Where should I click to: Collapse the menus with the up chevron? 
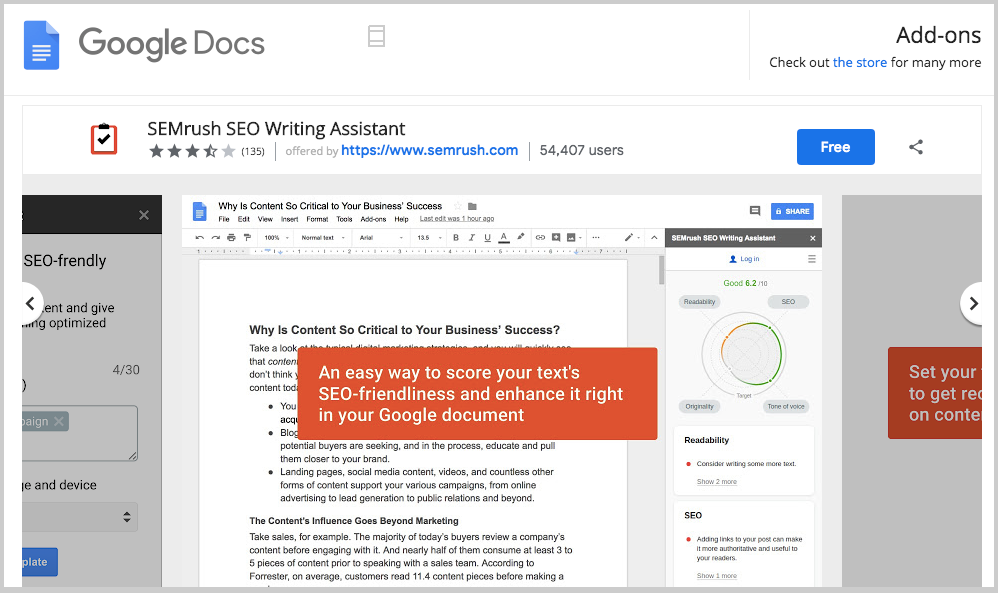pyautogui.click(x=654, y=237)
